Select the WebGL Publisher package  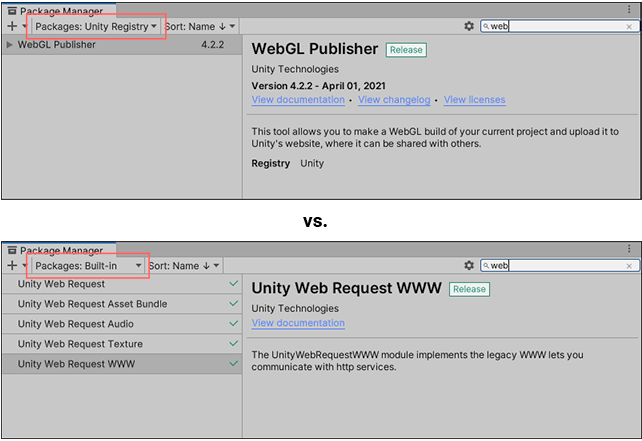tap(122, 45)
